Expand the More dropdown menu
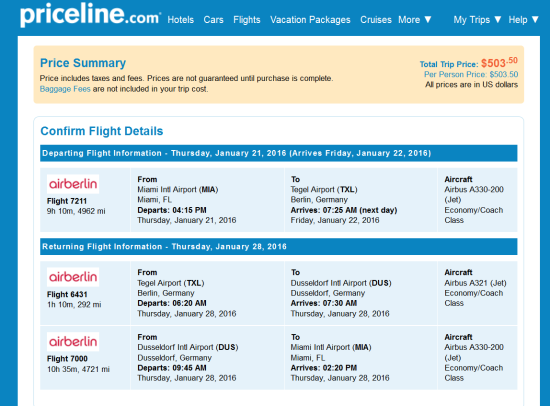The image size is (550, 406). coord(415,20)
